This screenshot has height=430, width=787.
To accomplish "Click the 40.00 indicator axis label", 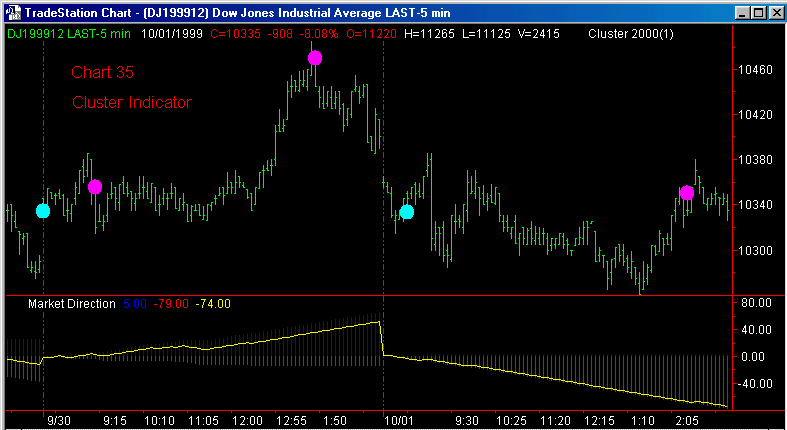I will click(756, 330).
